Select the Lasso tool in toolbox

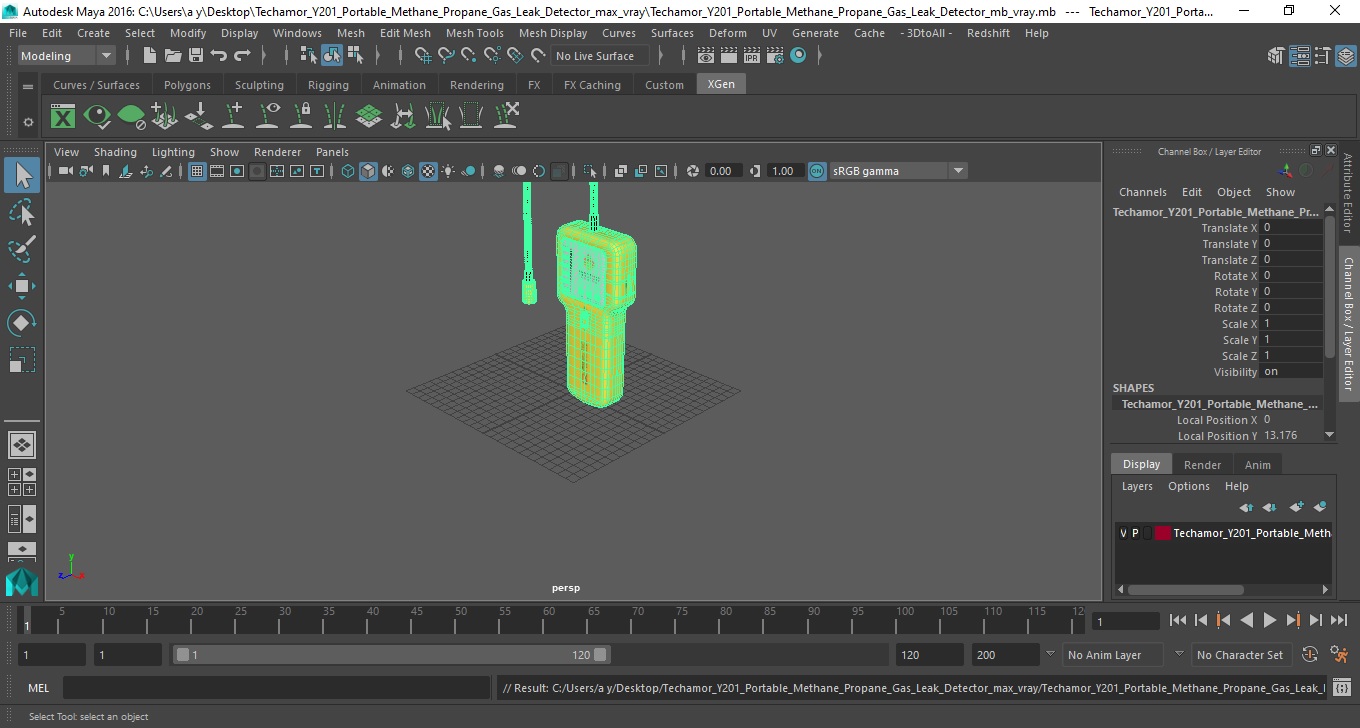(x=22, y=212)
